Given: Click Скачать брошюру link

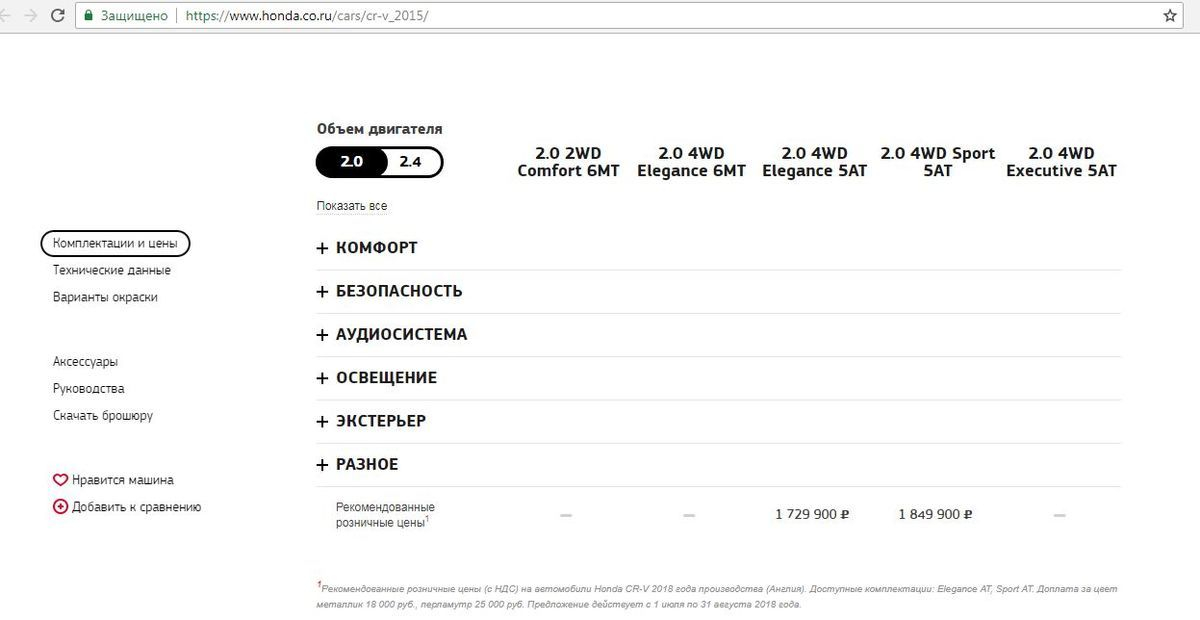Looking at the screenshot, I should [x=103, y=415].
